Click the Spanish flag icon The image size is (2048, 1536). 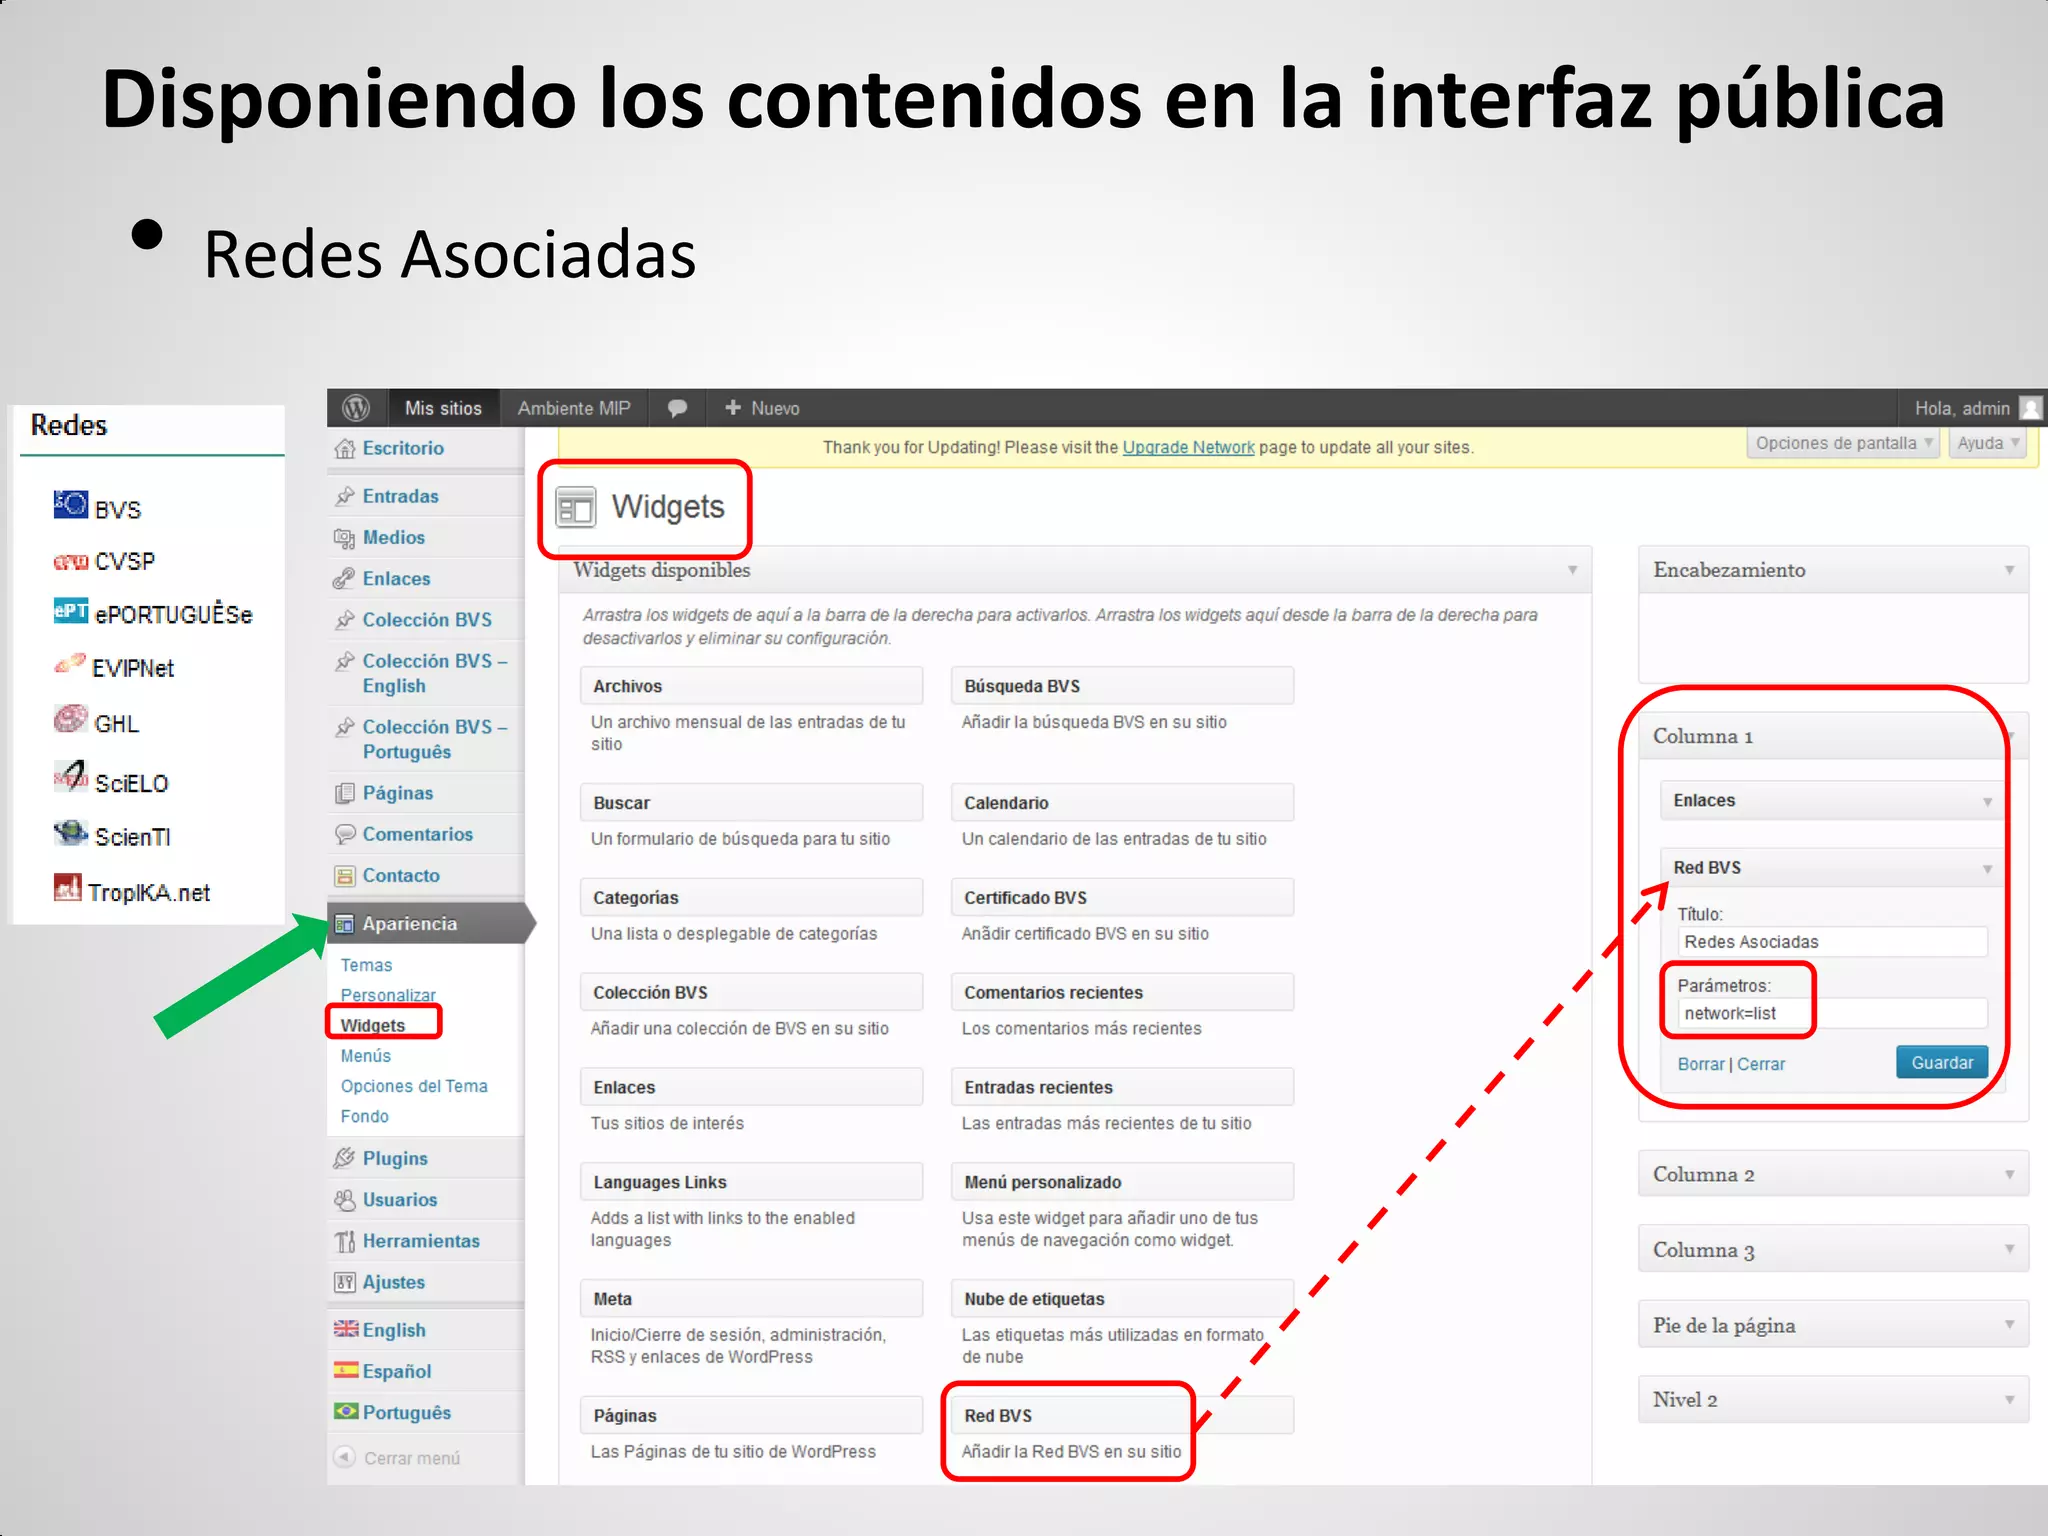pos(346,1370)
